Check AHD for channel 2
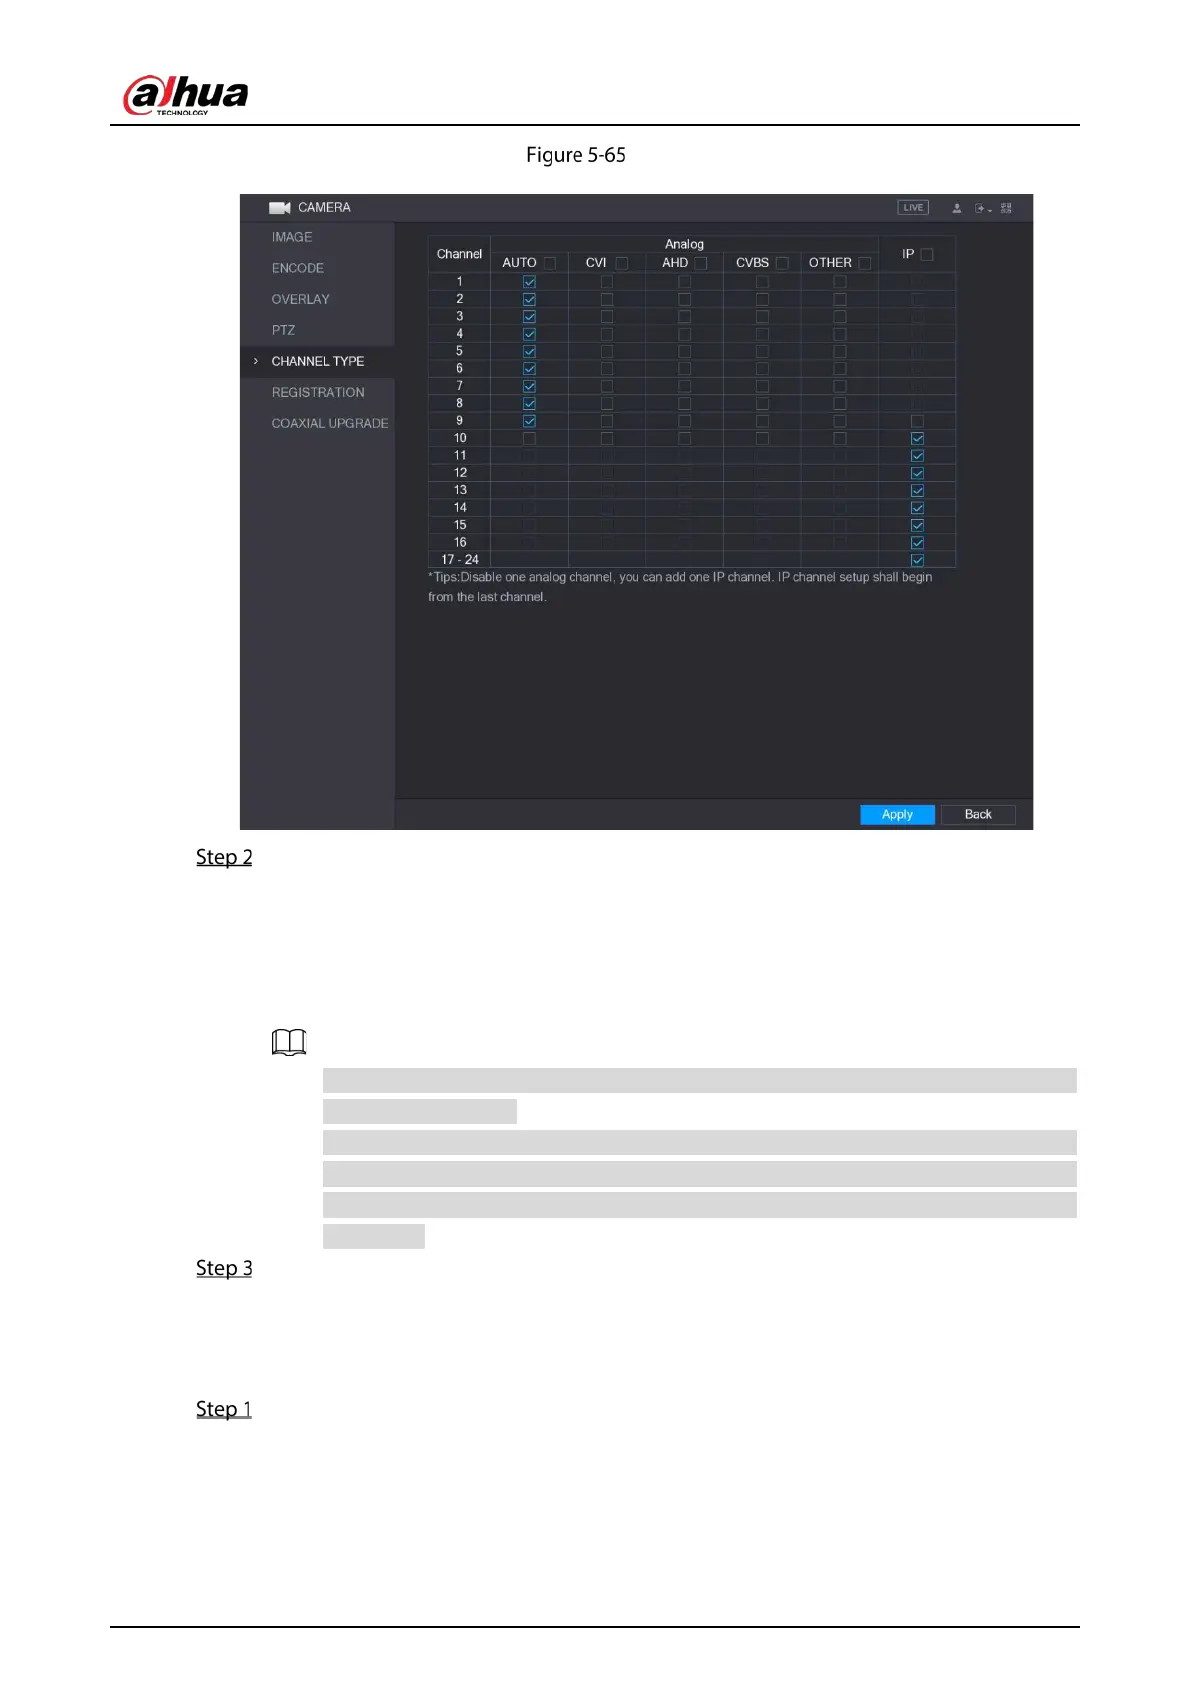This screenshot has width=1191, height=1684. 684,299
